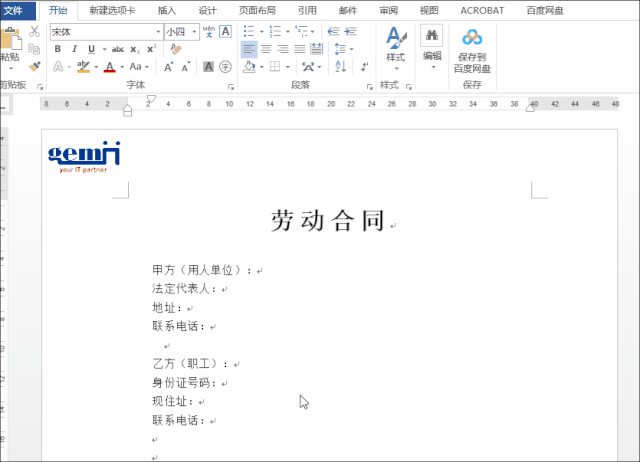The image size is (640, 462).
Task: Open the font name 宋体 dropdown
Action: tap(158, 32)
